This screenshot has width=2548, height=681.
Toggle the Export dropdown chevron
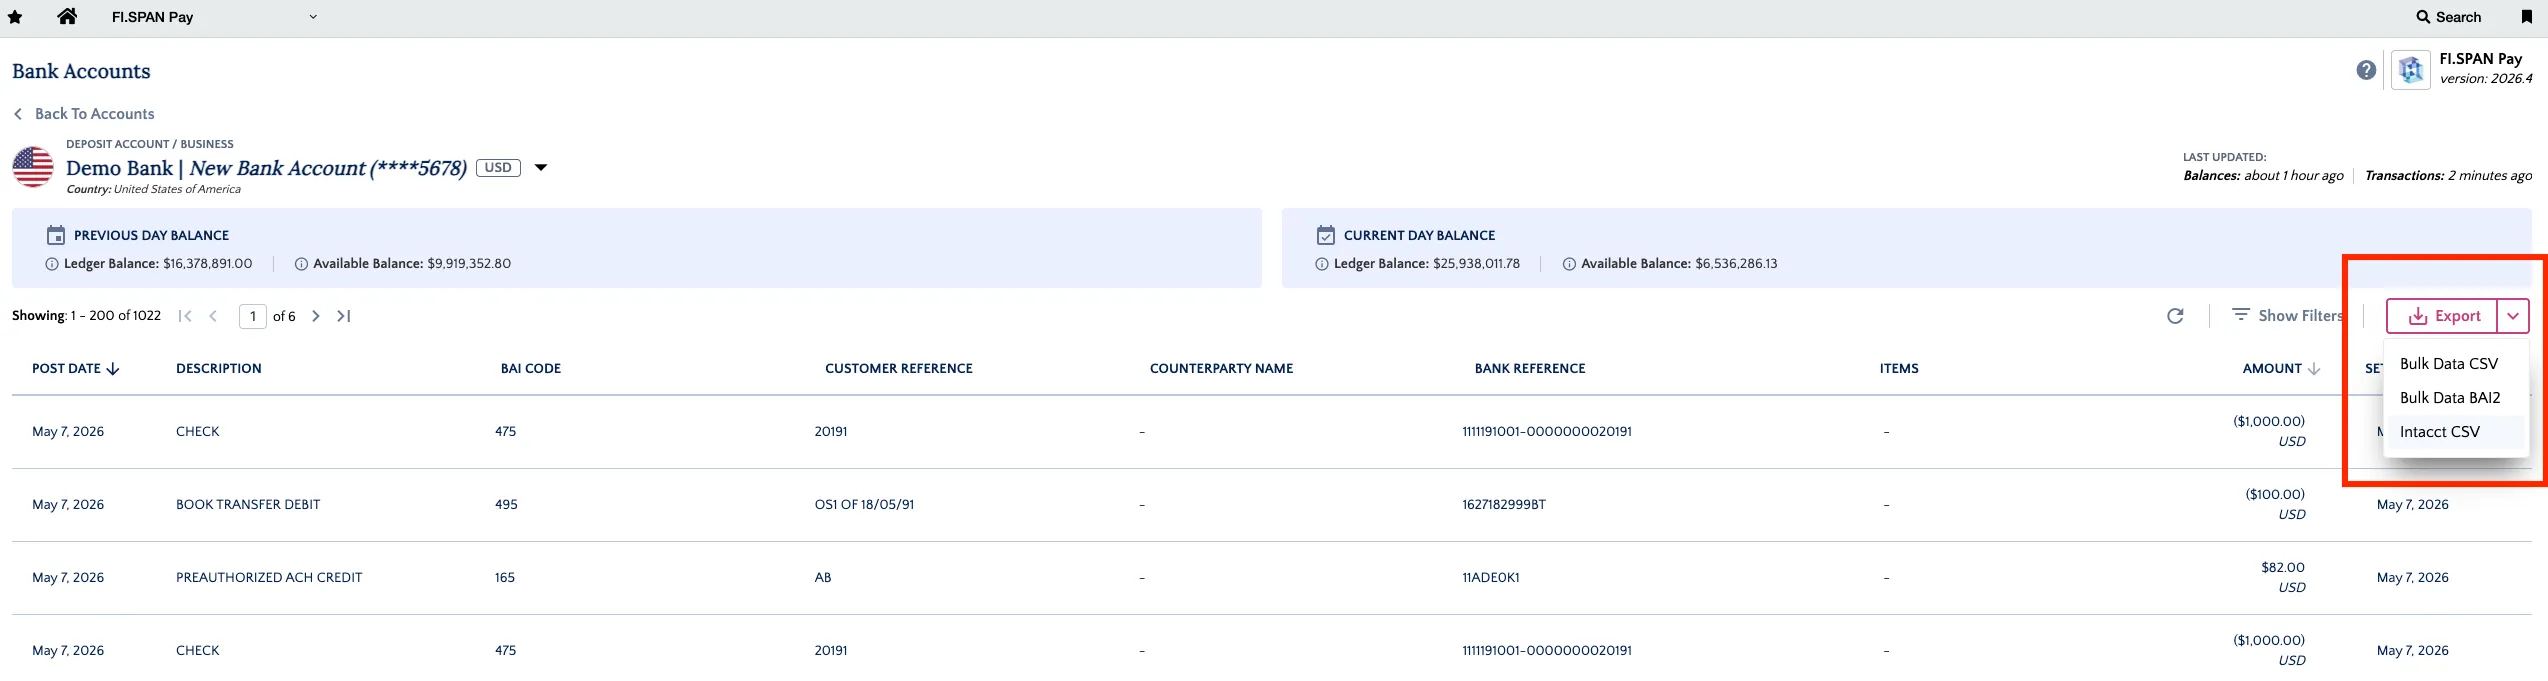pos(2513,316)
